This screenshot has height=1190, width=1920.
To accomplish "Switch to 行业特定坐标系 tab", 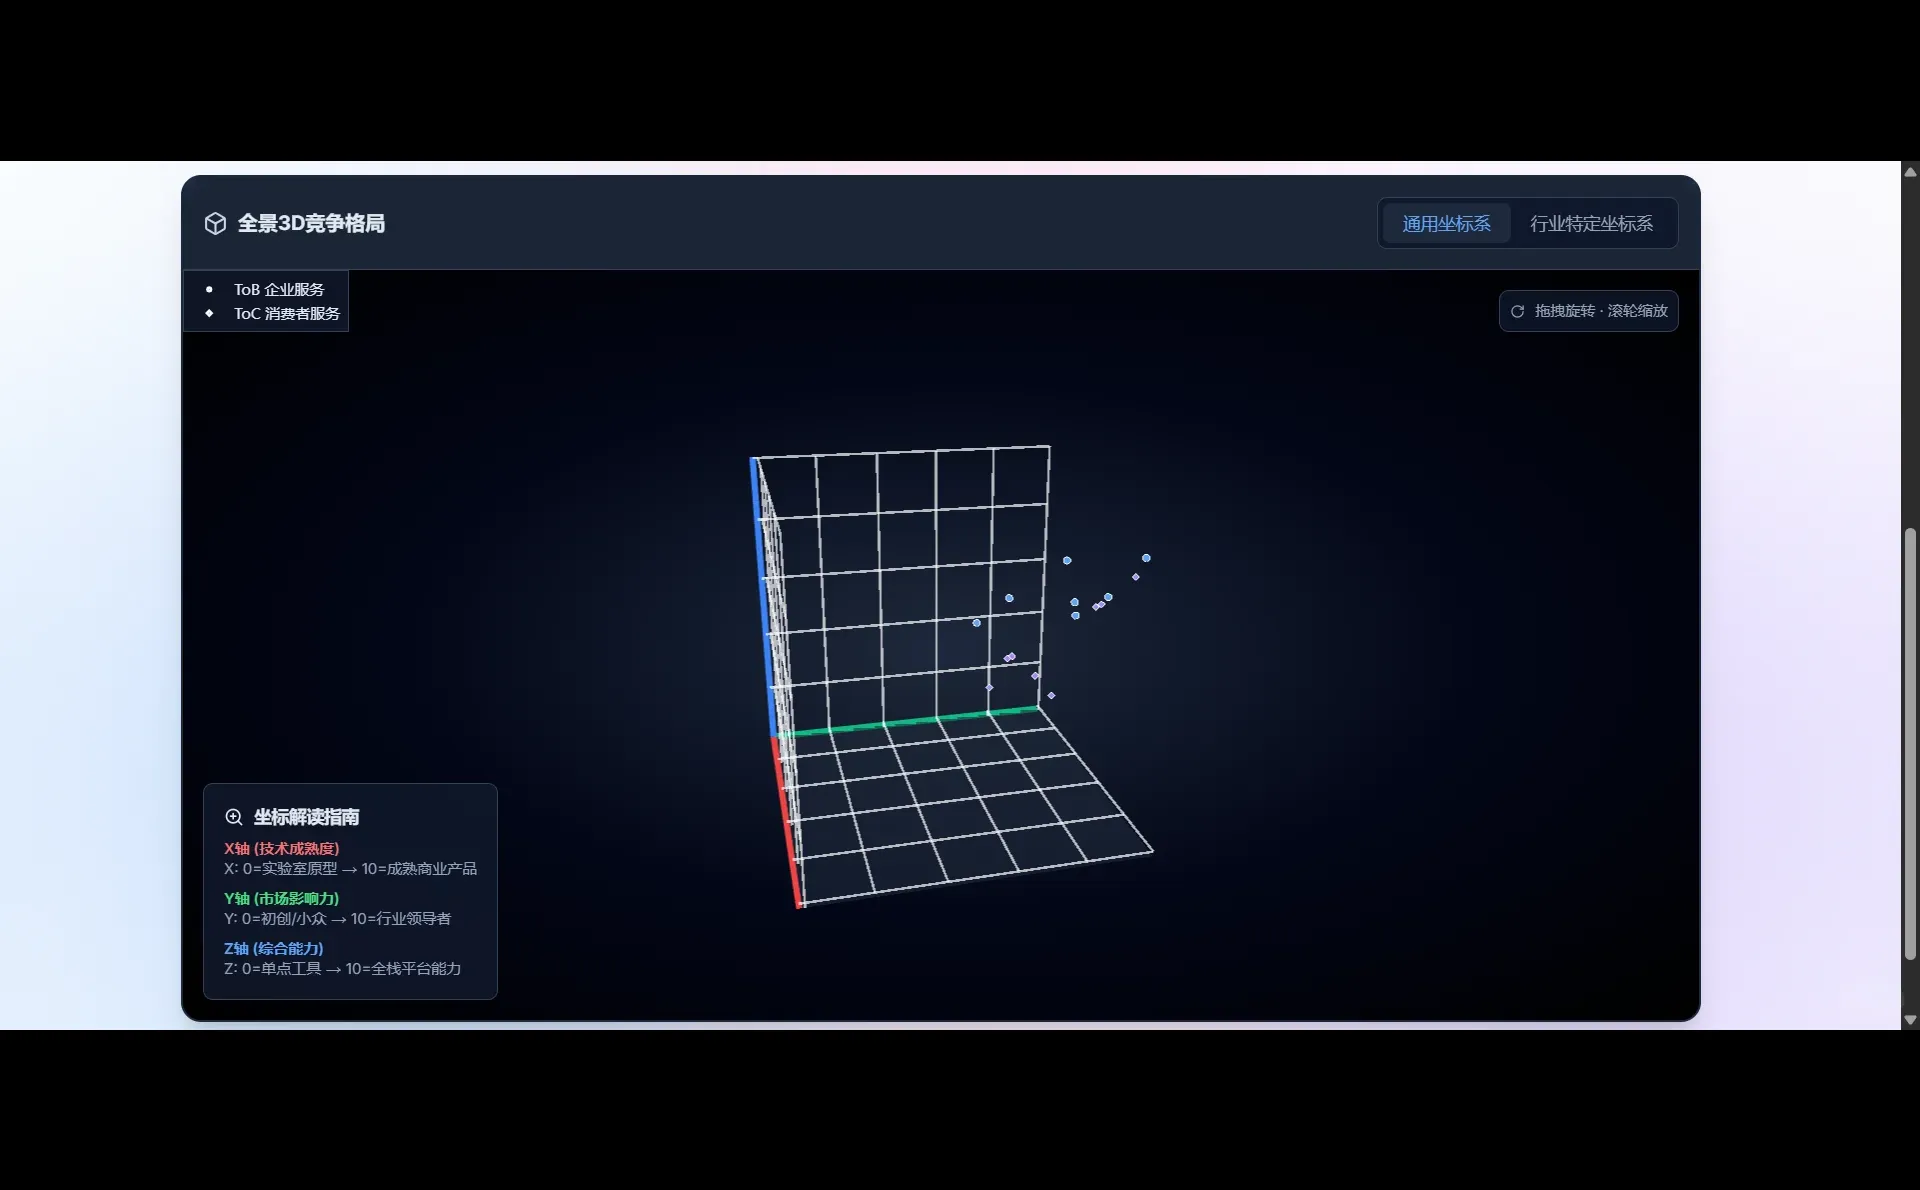I will click(x=1591, y=224).
